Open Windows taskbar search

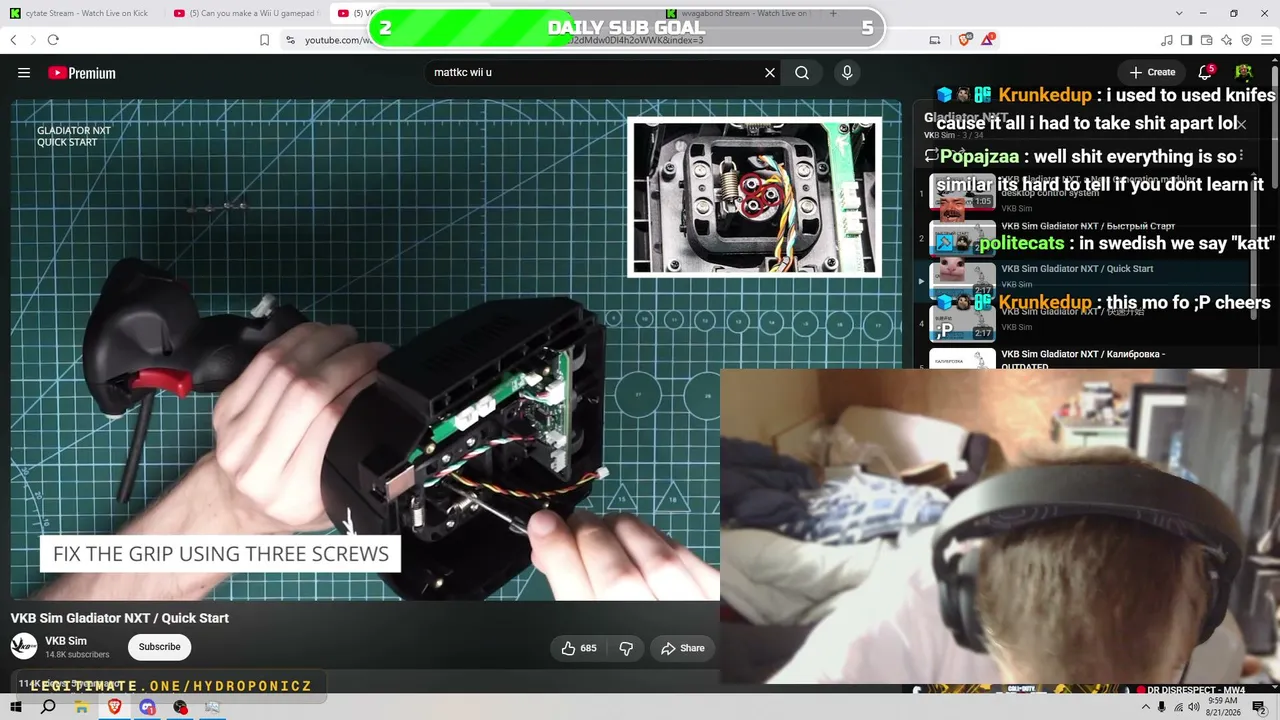tap(48, 707)
